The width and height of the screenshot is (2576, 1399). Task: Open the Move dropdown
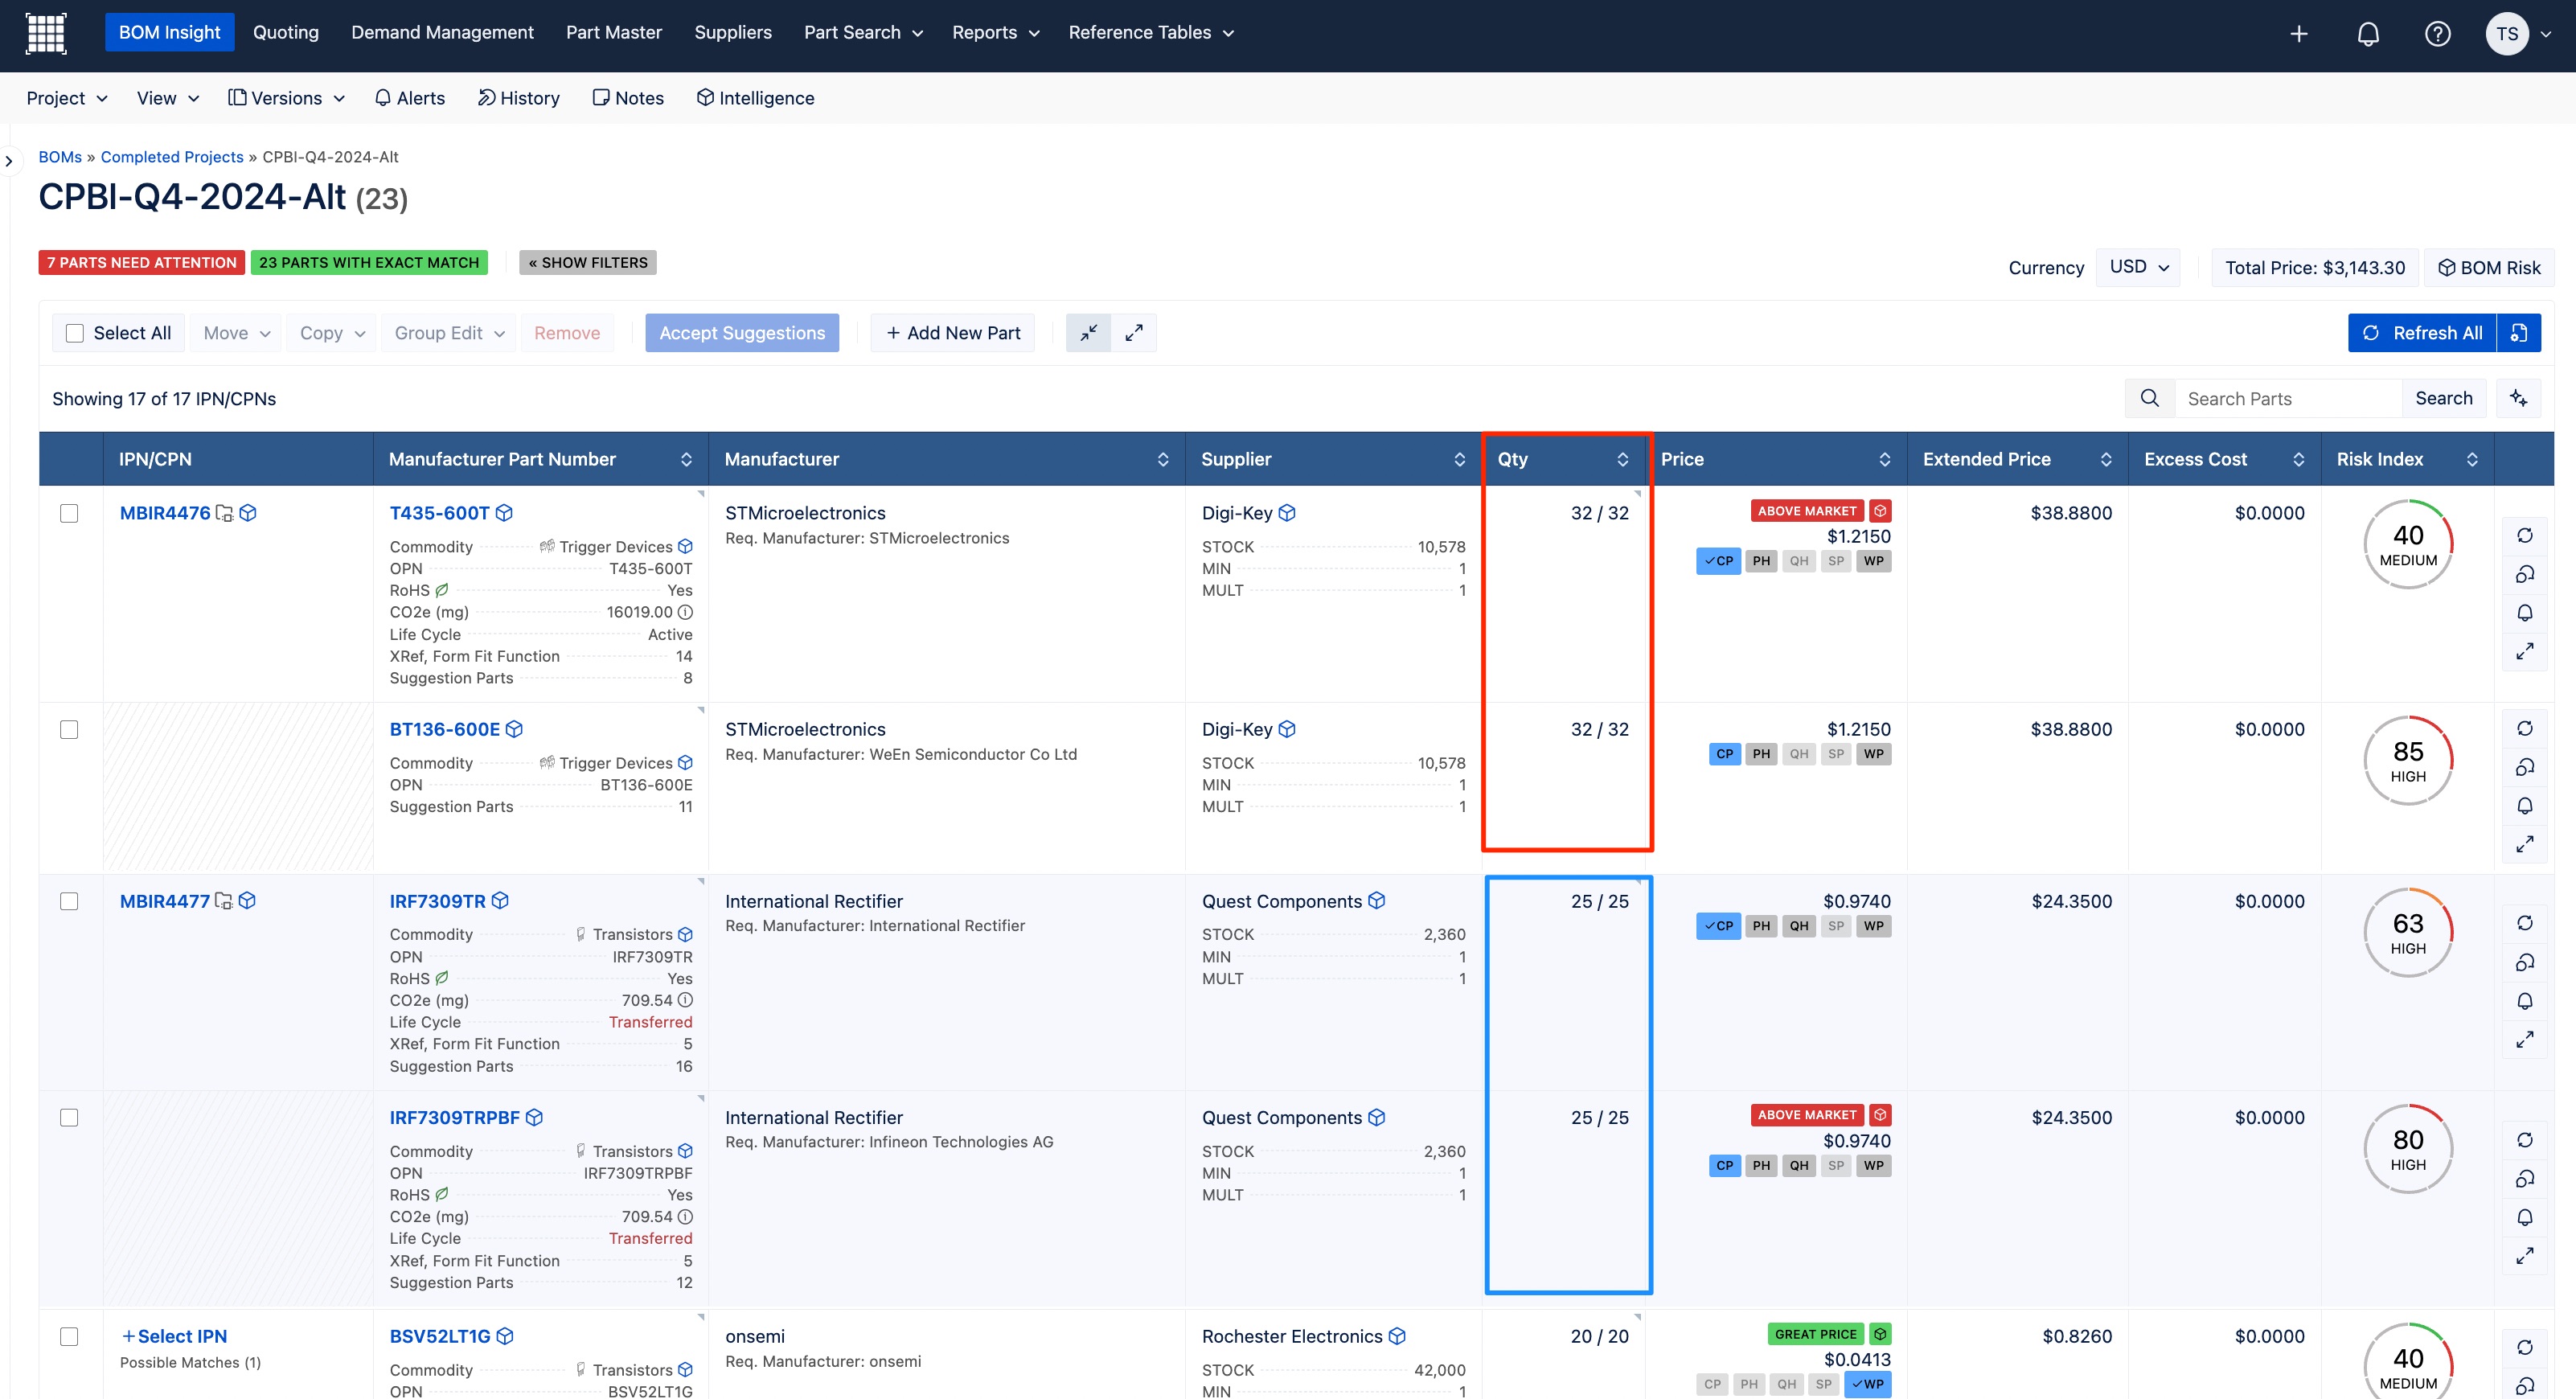point(237,333)
